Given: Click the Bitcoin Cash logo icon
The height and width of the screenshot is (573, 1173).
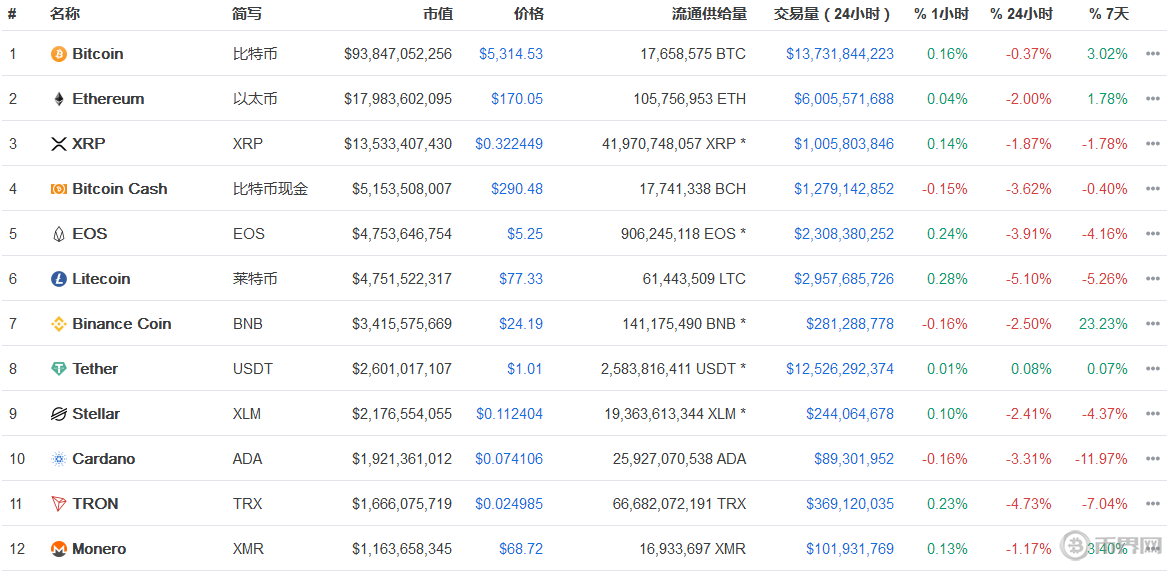Looking at the screenshot, I should click(x=59, y=189).
